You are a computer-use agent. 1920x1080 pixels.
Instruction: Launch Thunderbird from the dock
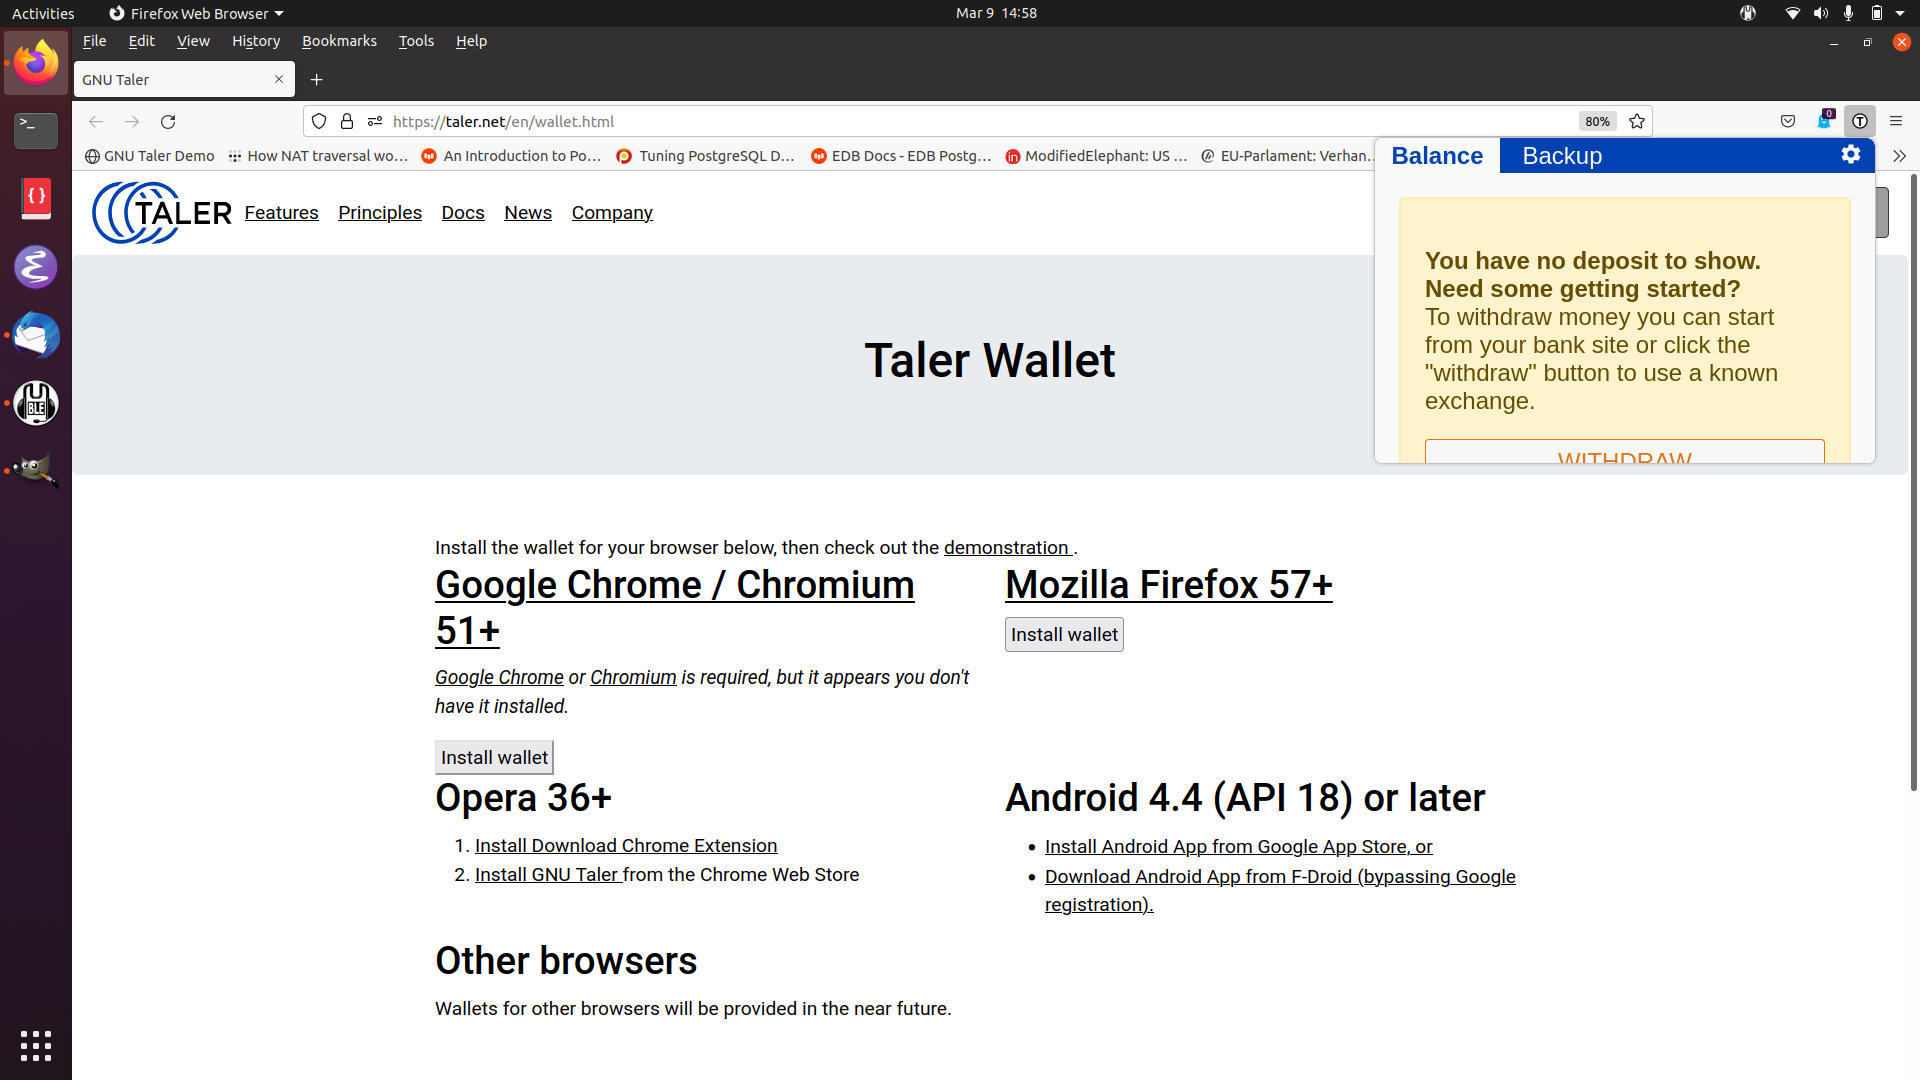point(36,336)
